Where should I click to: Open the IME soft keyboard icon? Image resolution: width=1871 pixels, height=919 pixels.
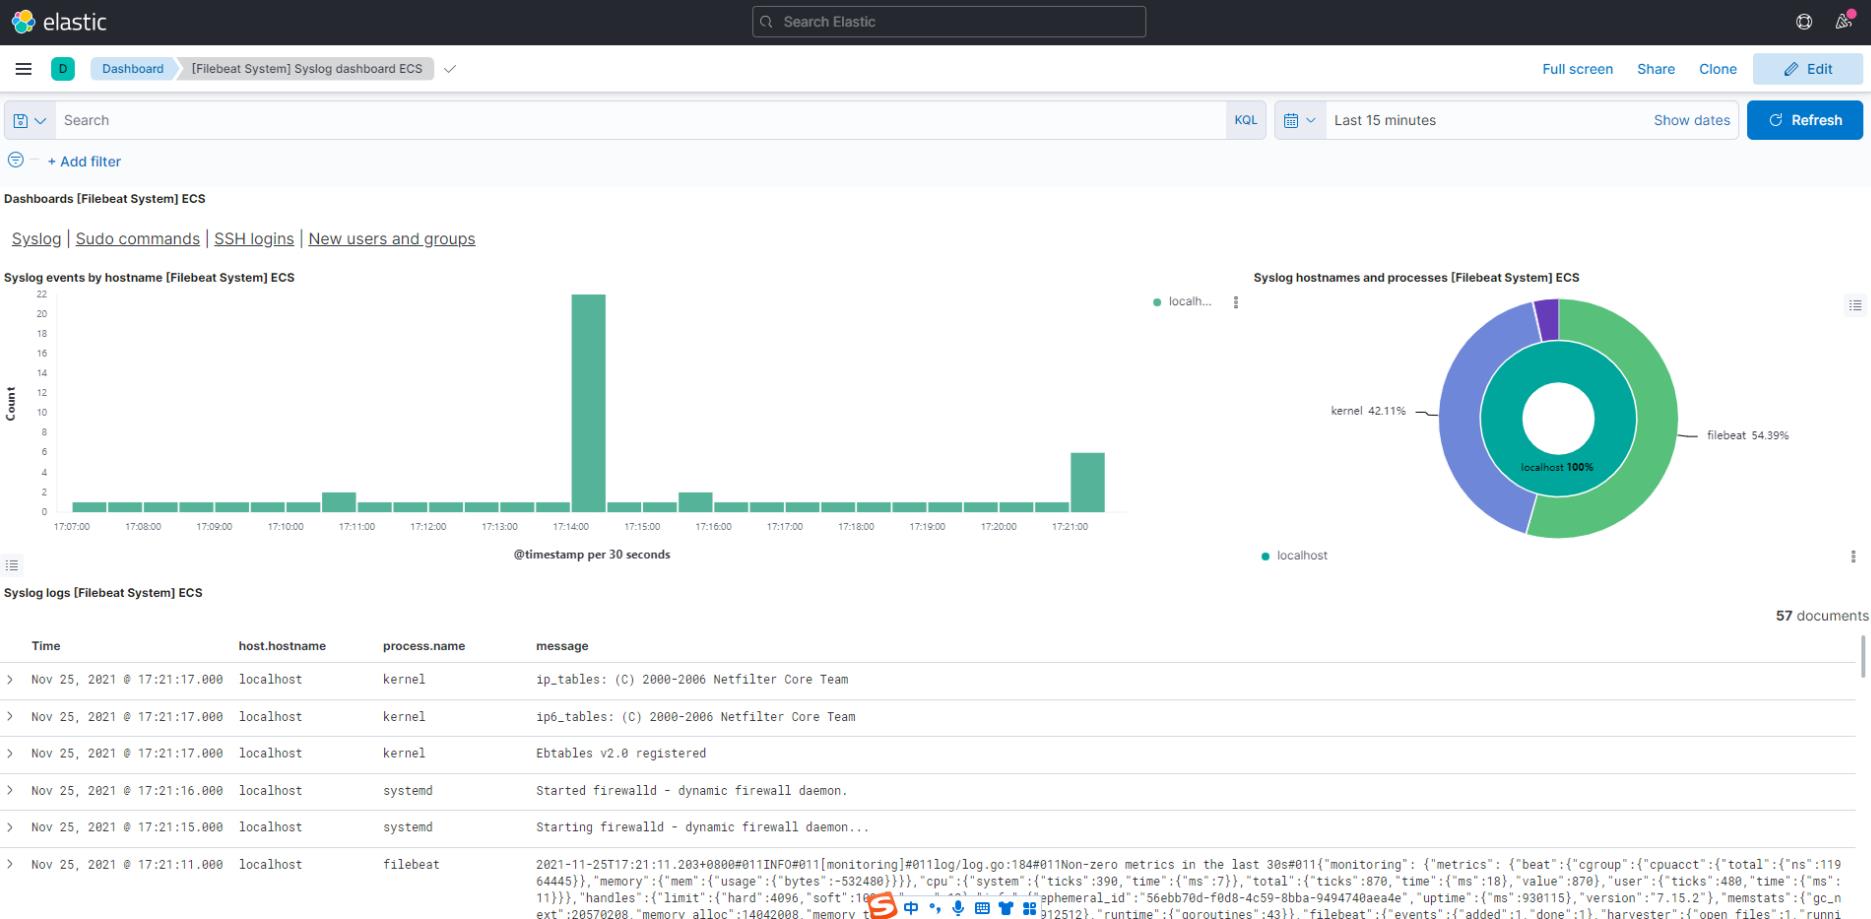(x=982, y=908)
